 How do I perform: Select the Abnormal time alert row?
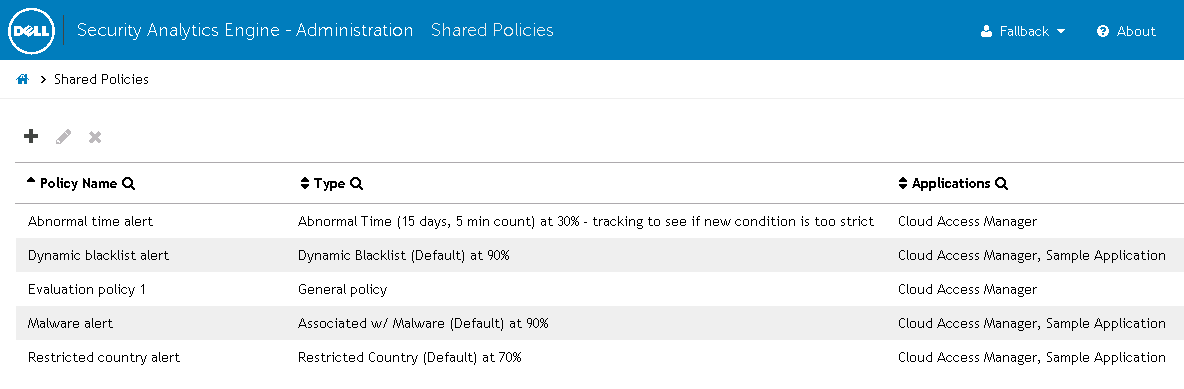click(x=600, y=221)
